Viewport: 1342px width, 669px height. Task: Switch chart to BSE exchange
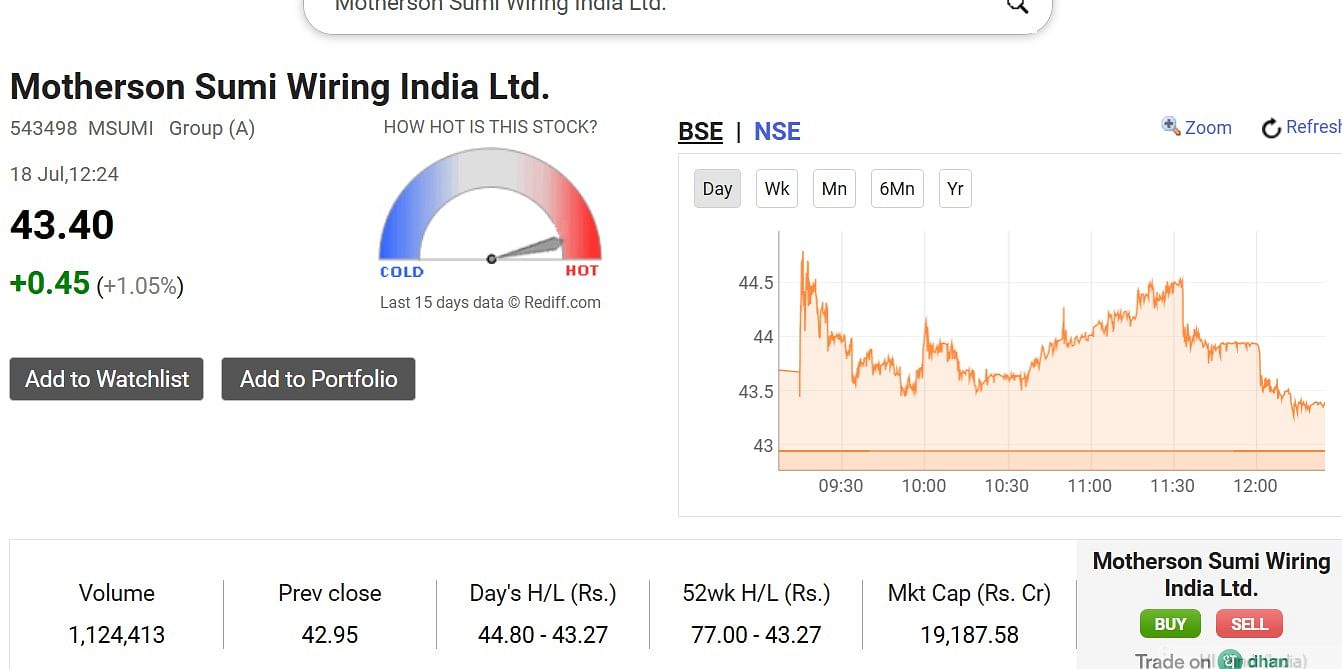tap(700, 131)
